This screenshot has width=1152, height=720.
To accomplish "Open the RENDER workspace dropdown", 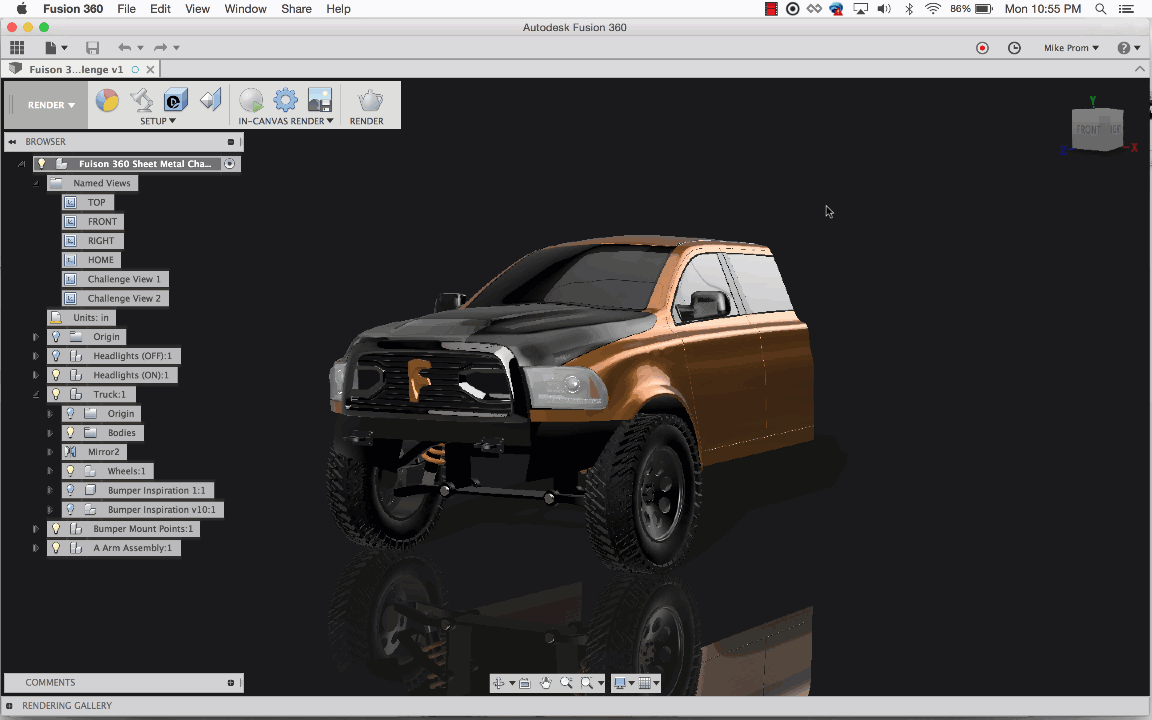I will (52, 105).
